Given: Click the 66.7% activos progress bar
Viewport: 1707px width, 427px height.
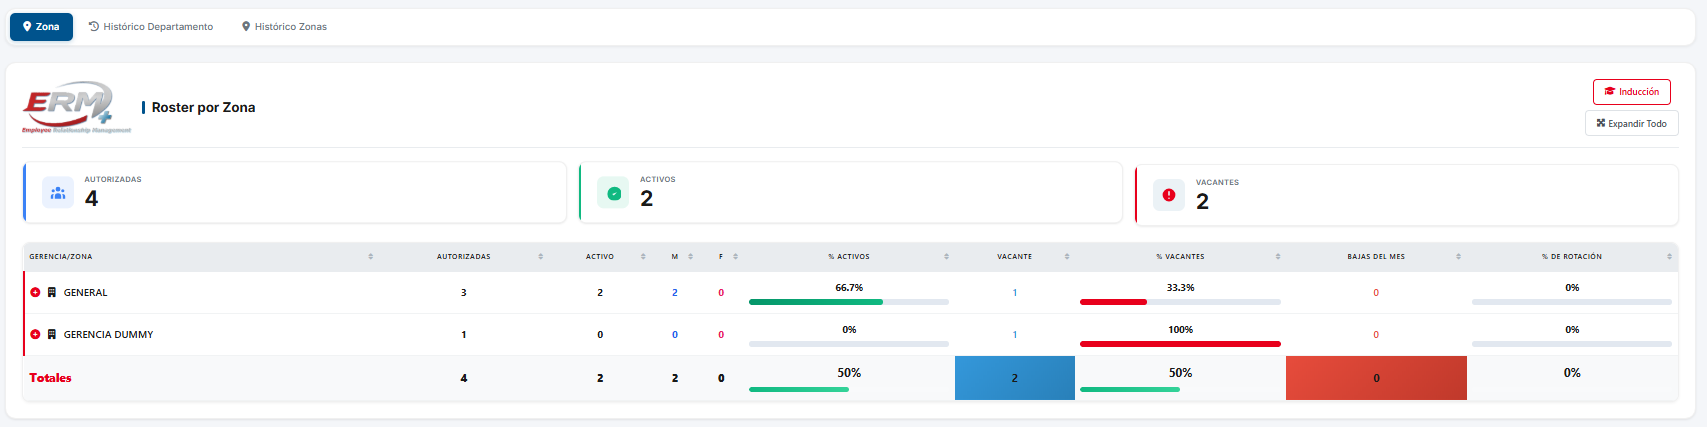Looking at the screenshot, I should point(848,301).
